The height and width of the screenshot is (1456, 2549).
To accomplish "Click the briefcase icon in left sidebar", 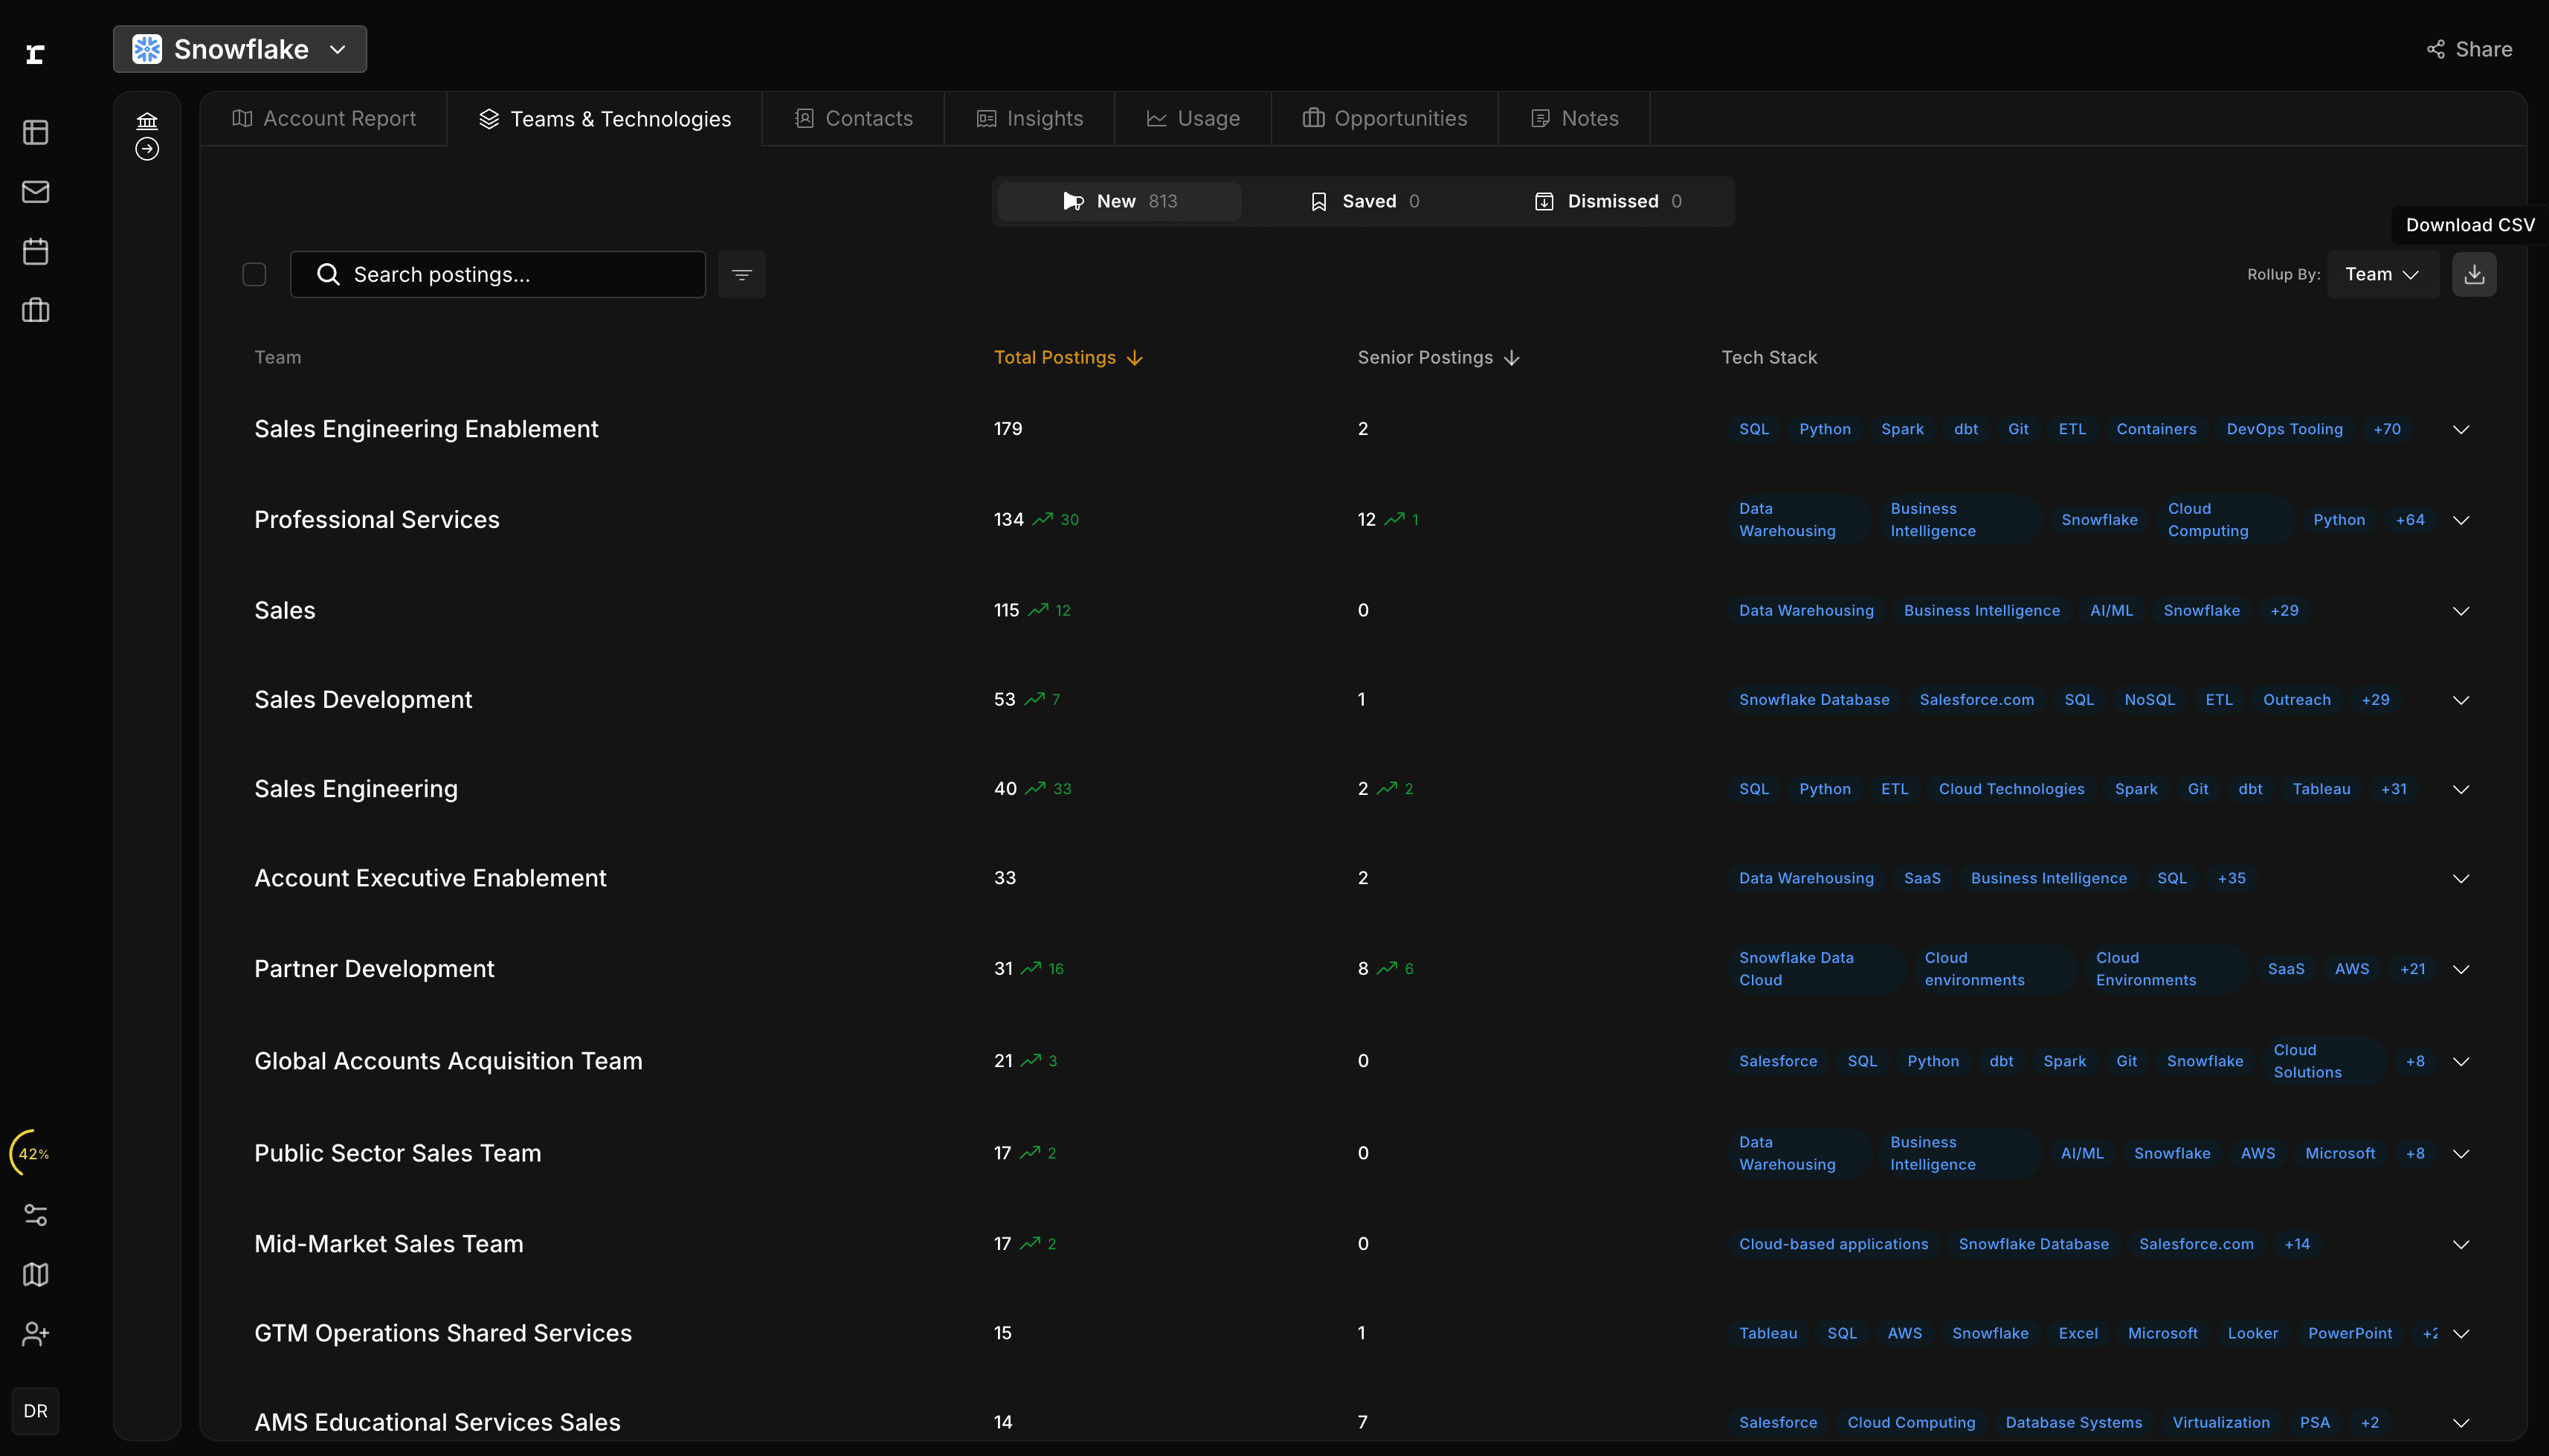I will click(36, 310).
